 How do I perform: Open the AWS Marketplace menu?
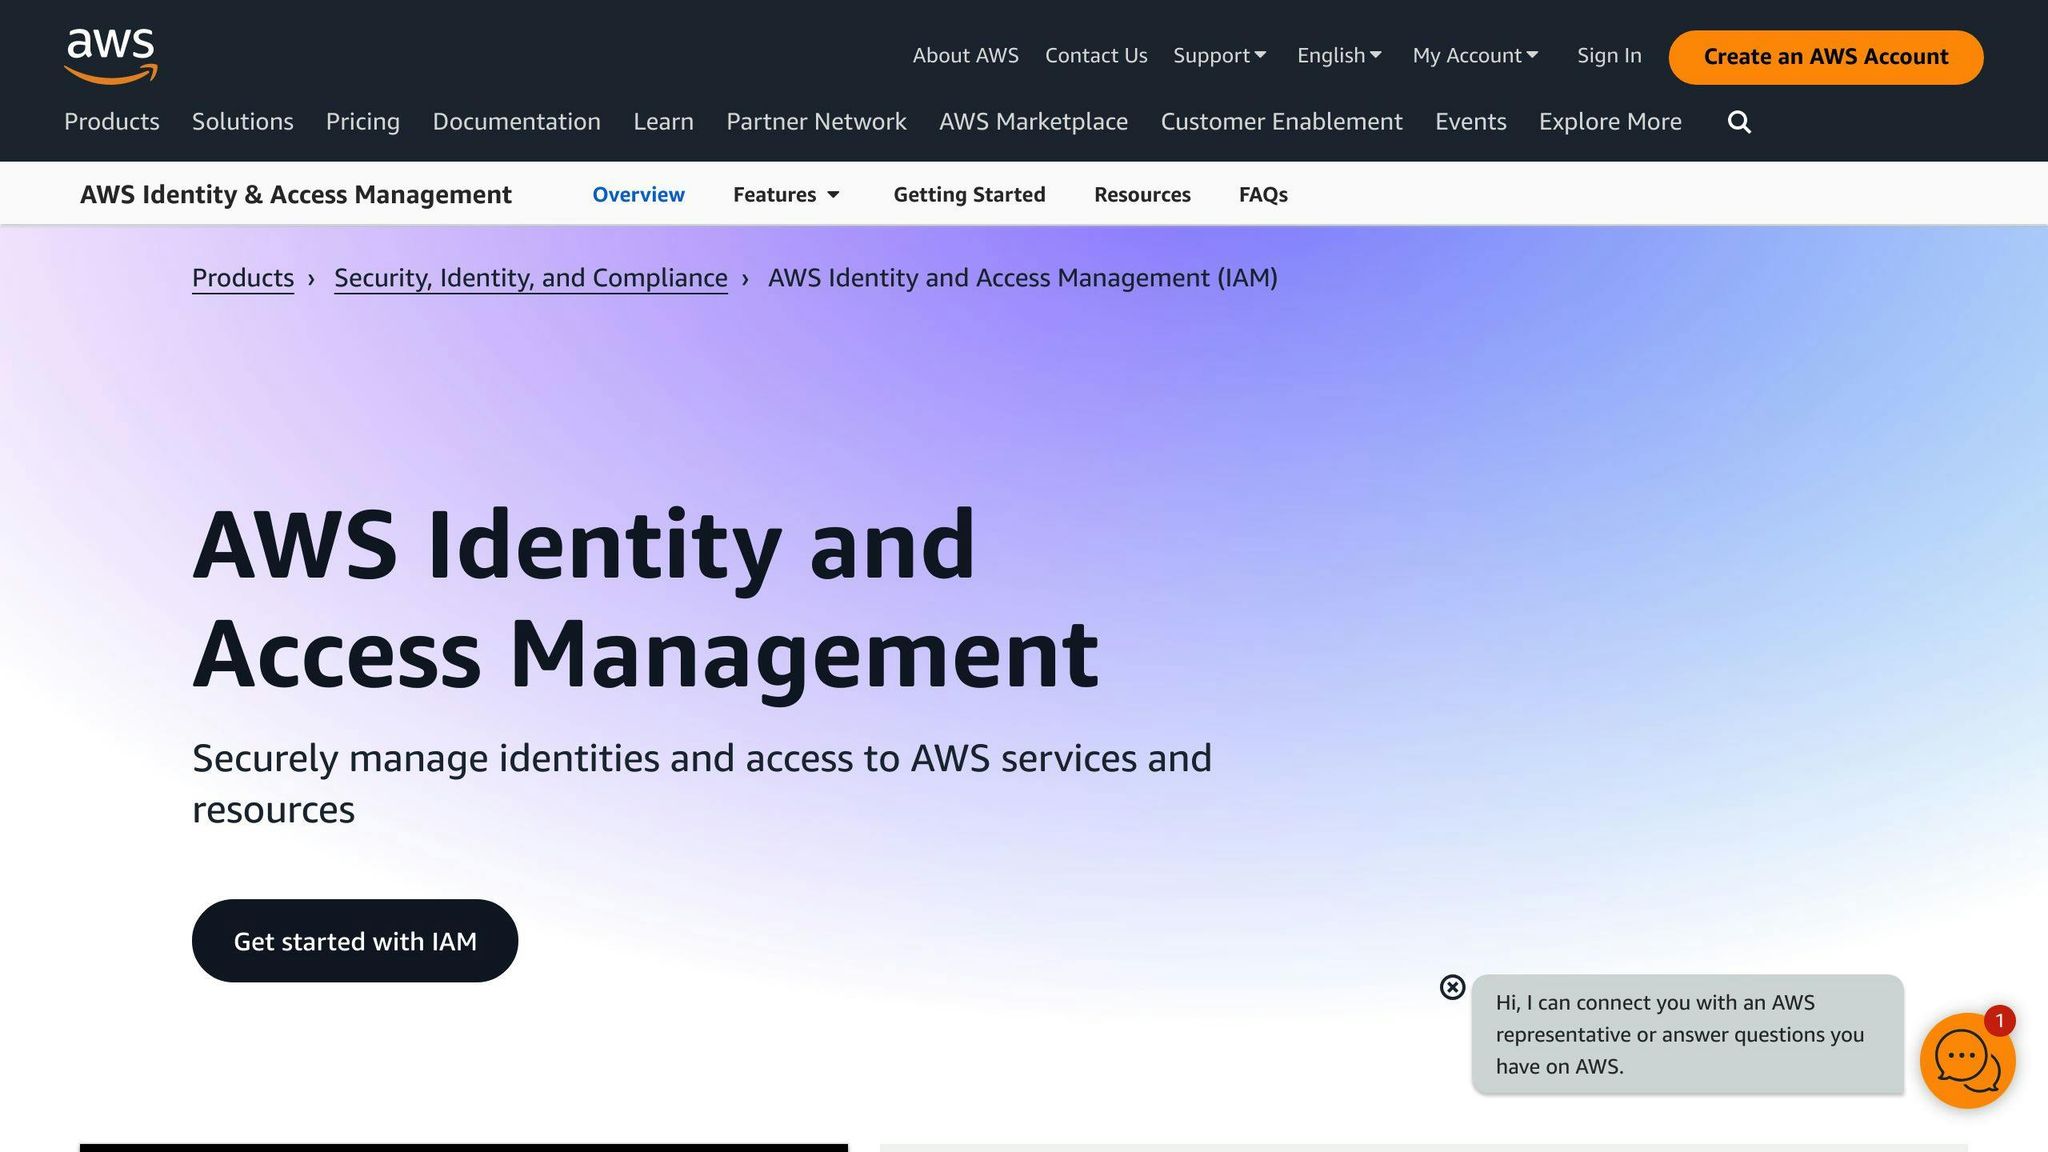click(1033, 121)
